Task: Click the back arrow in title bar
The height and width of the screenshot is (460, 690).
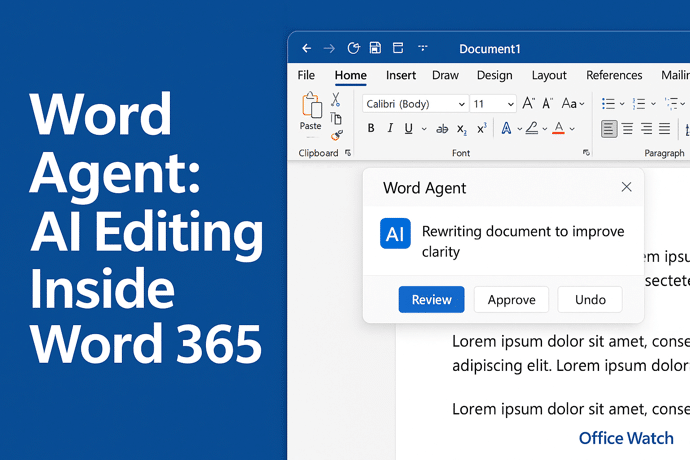Action: 307,48
